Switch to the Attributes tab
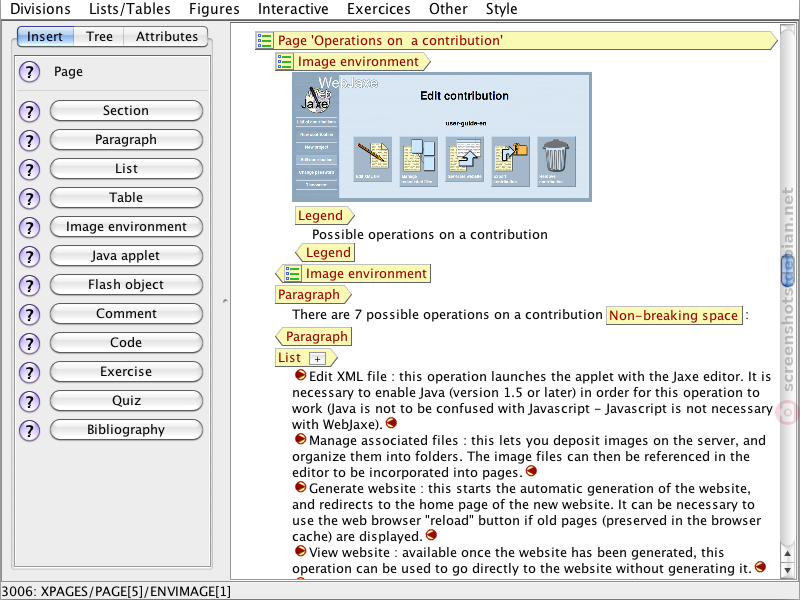Viewport: 800px width, 600px height. click(166, 36)
